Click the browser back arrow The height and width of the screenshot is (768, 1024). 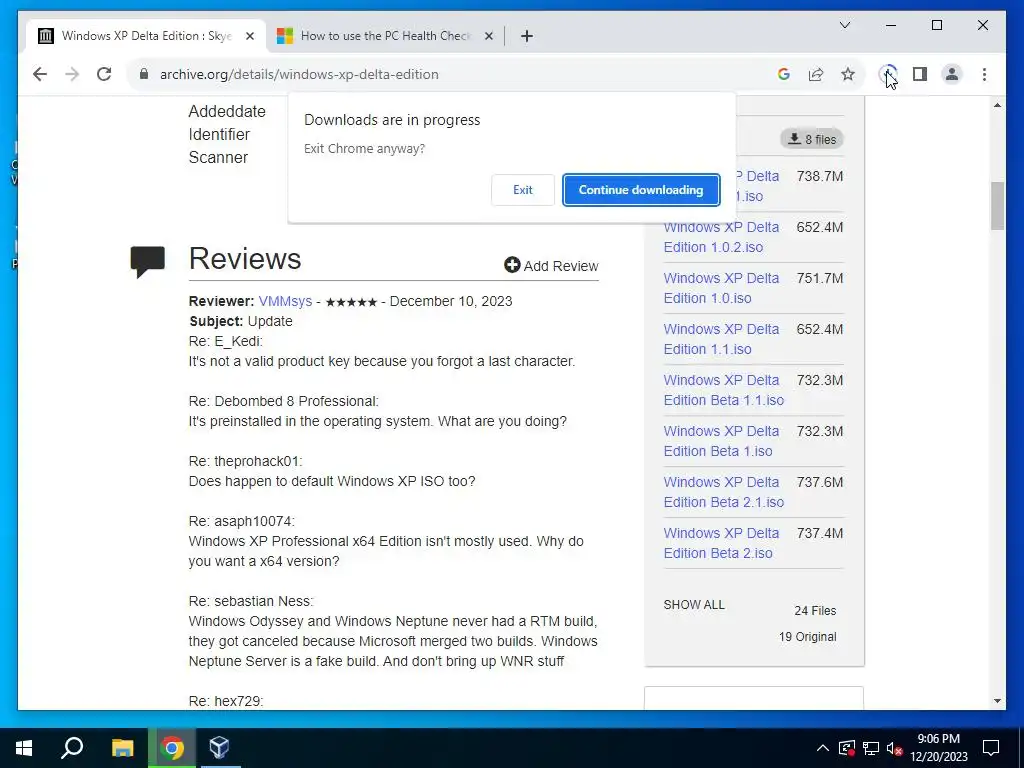point(40,74)
